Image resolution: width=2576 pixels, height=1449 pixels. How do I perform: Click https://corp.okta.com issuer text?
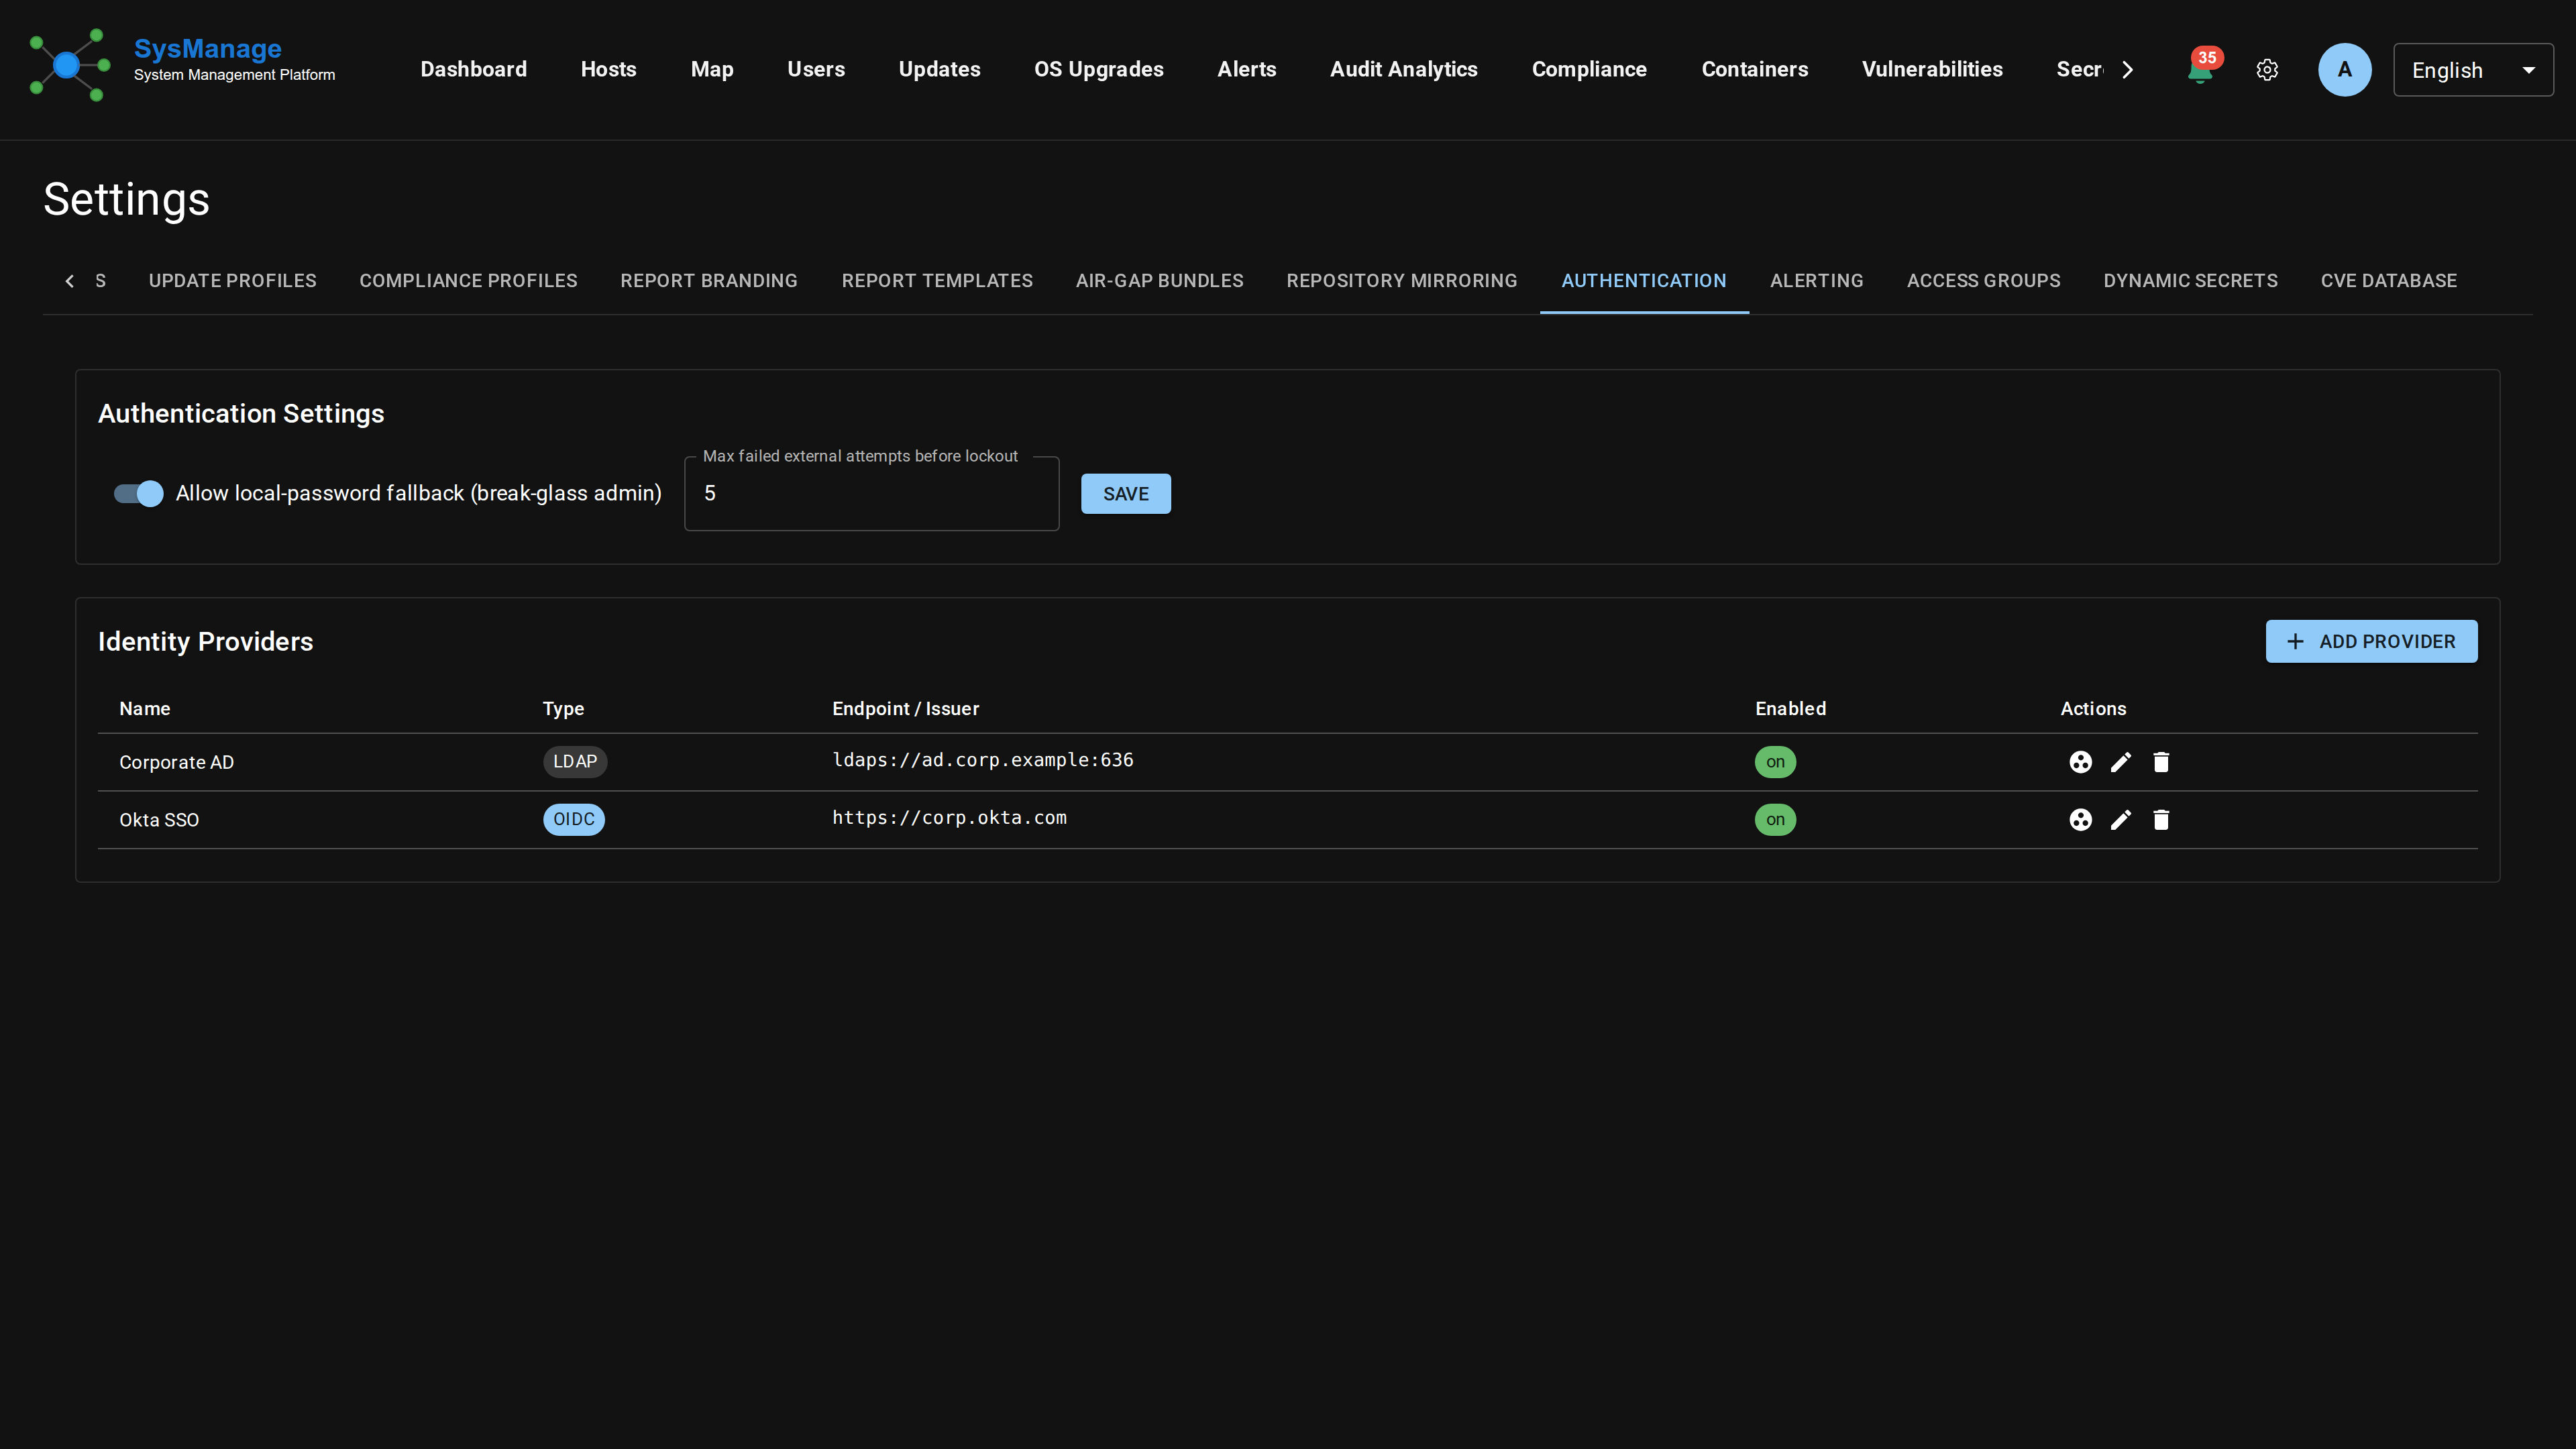pos(949,818)
